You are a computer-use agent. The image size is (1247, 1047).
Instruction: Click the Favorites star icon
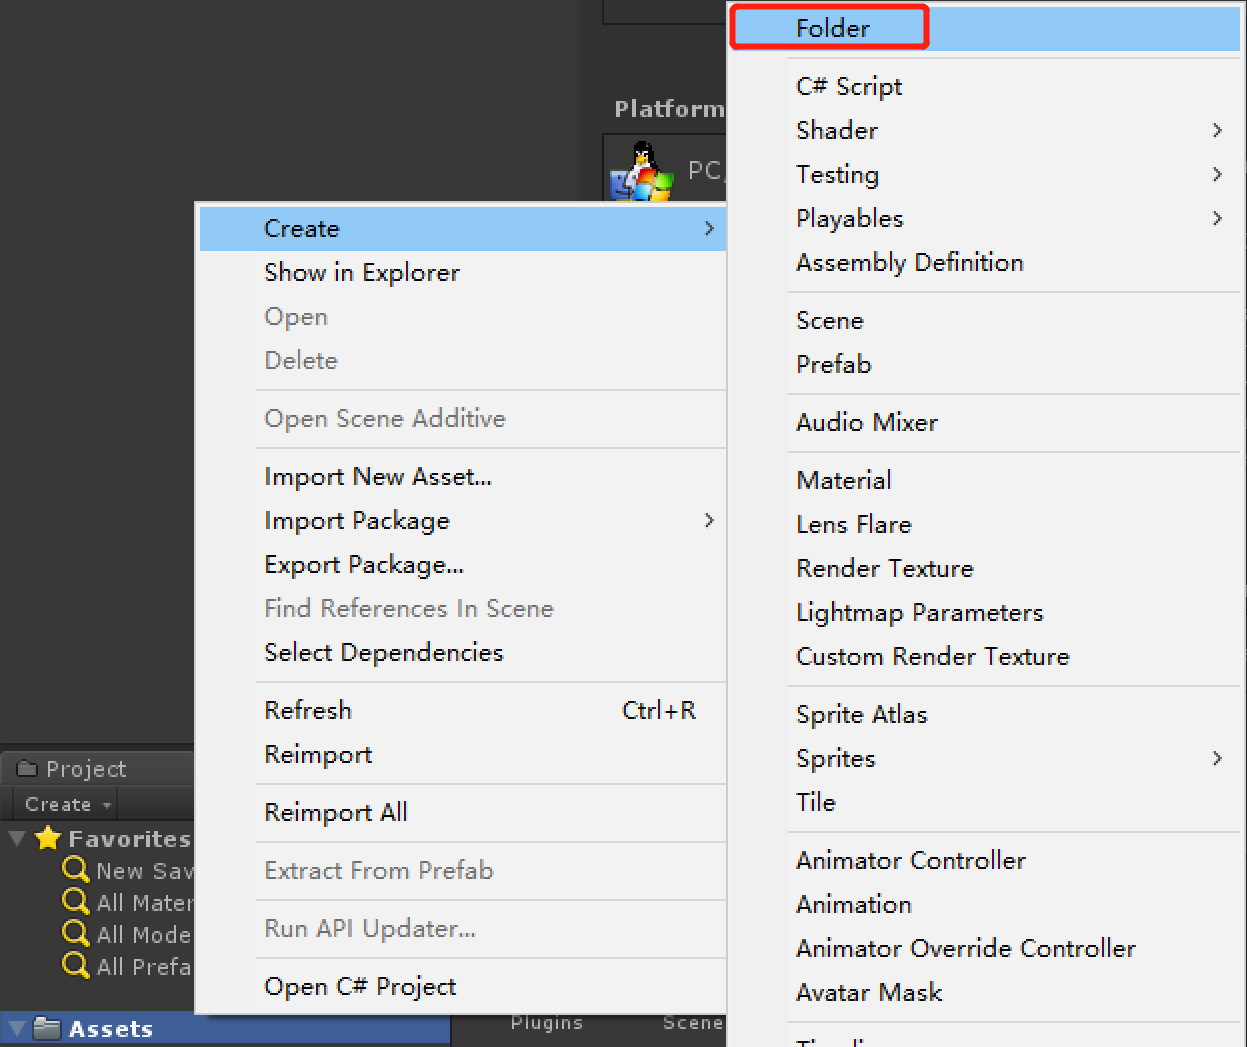pos(48,838)
